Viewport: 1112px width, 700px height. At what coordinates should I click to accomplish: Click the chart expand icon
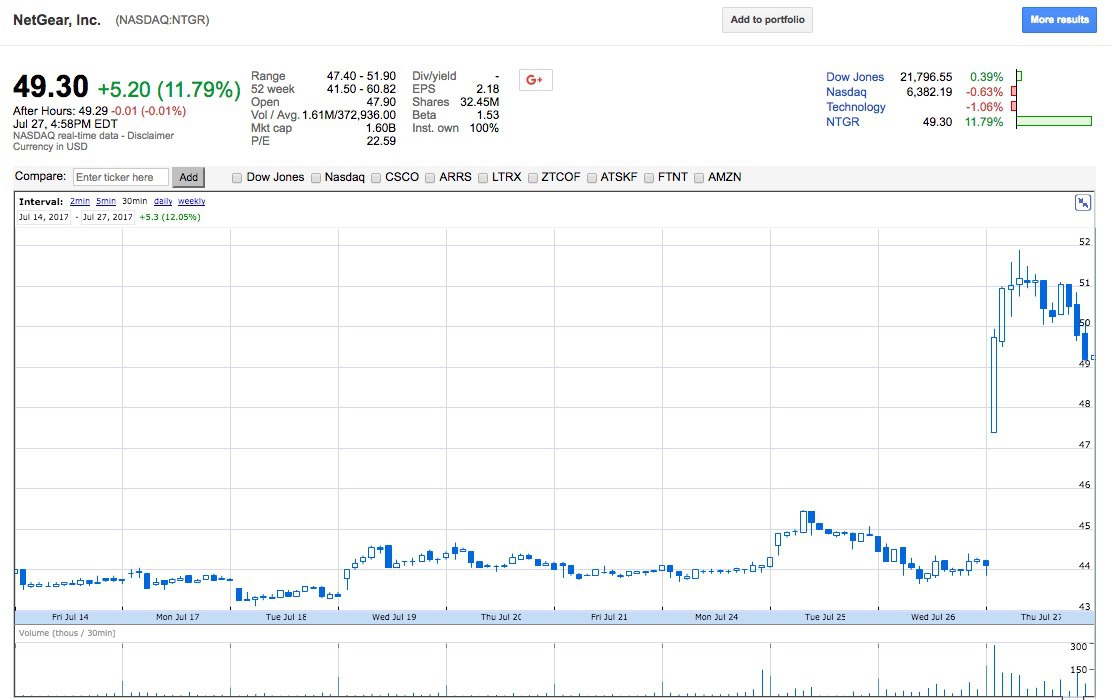click(x=1082, y=203)
